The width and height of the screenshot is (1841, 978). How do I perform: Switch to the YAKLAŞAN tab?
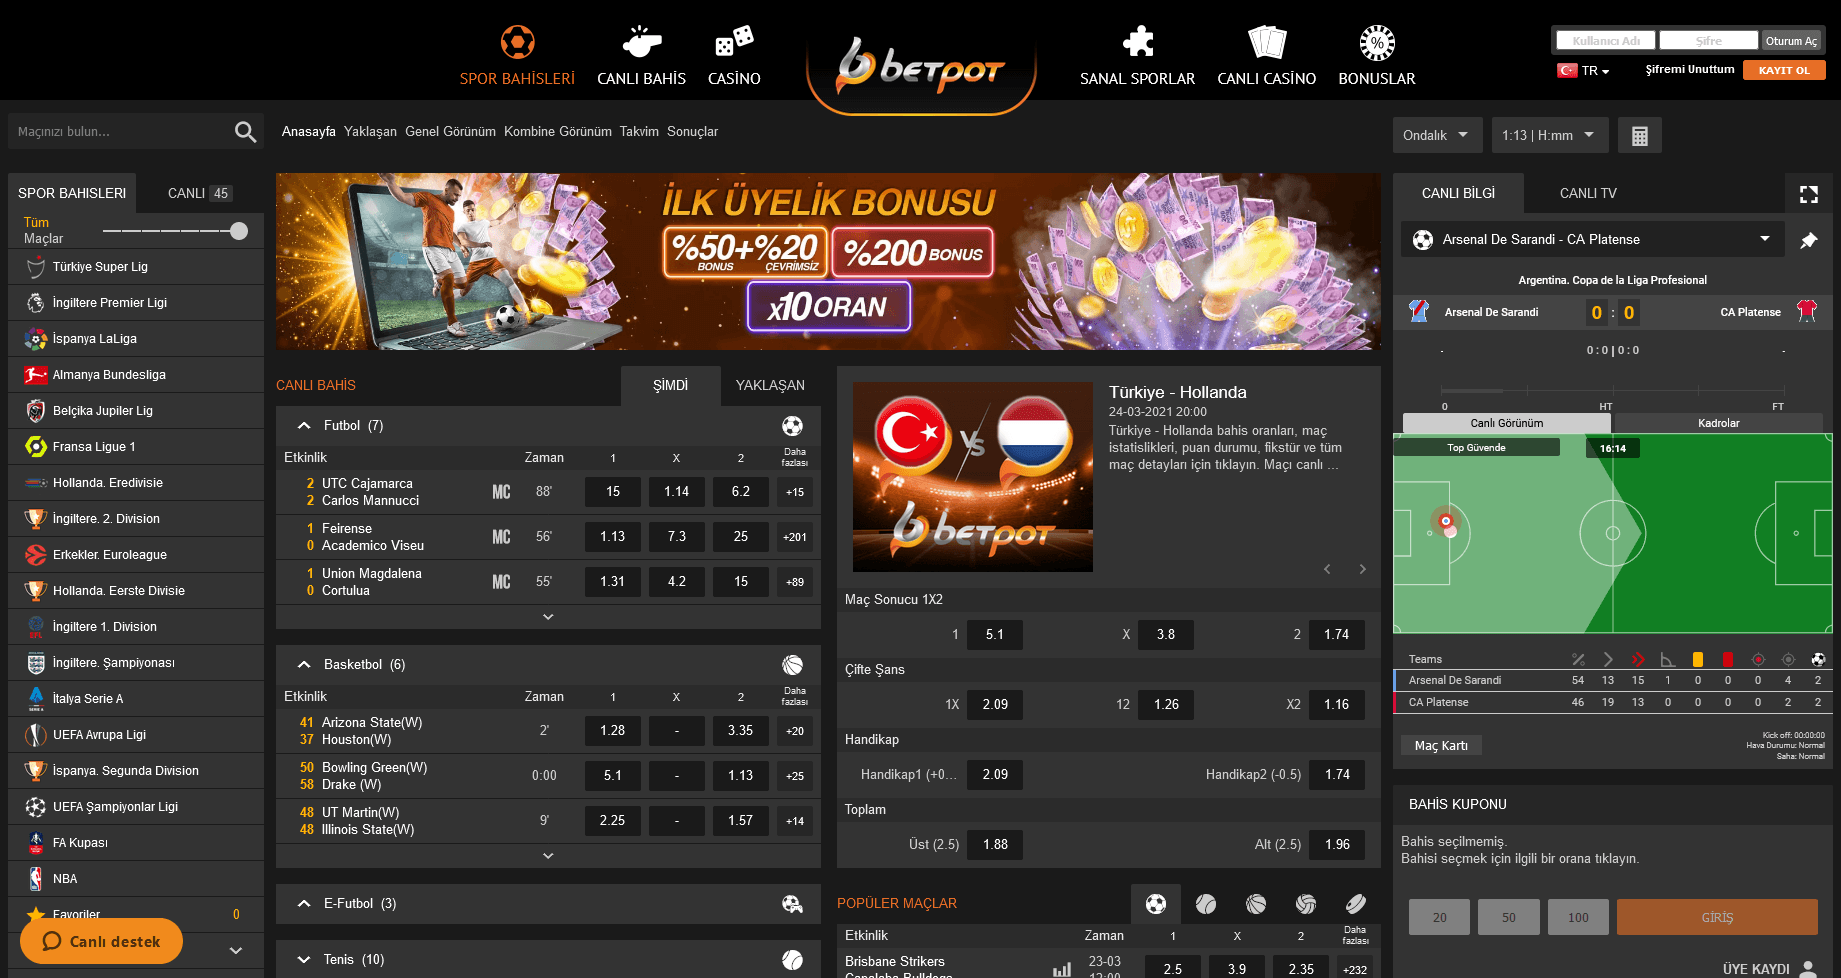pos(770,386)
